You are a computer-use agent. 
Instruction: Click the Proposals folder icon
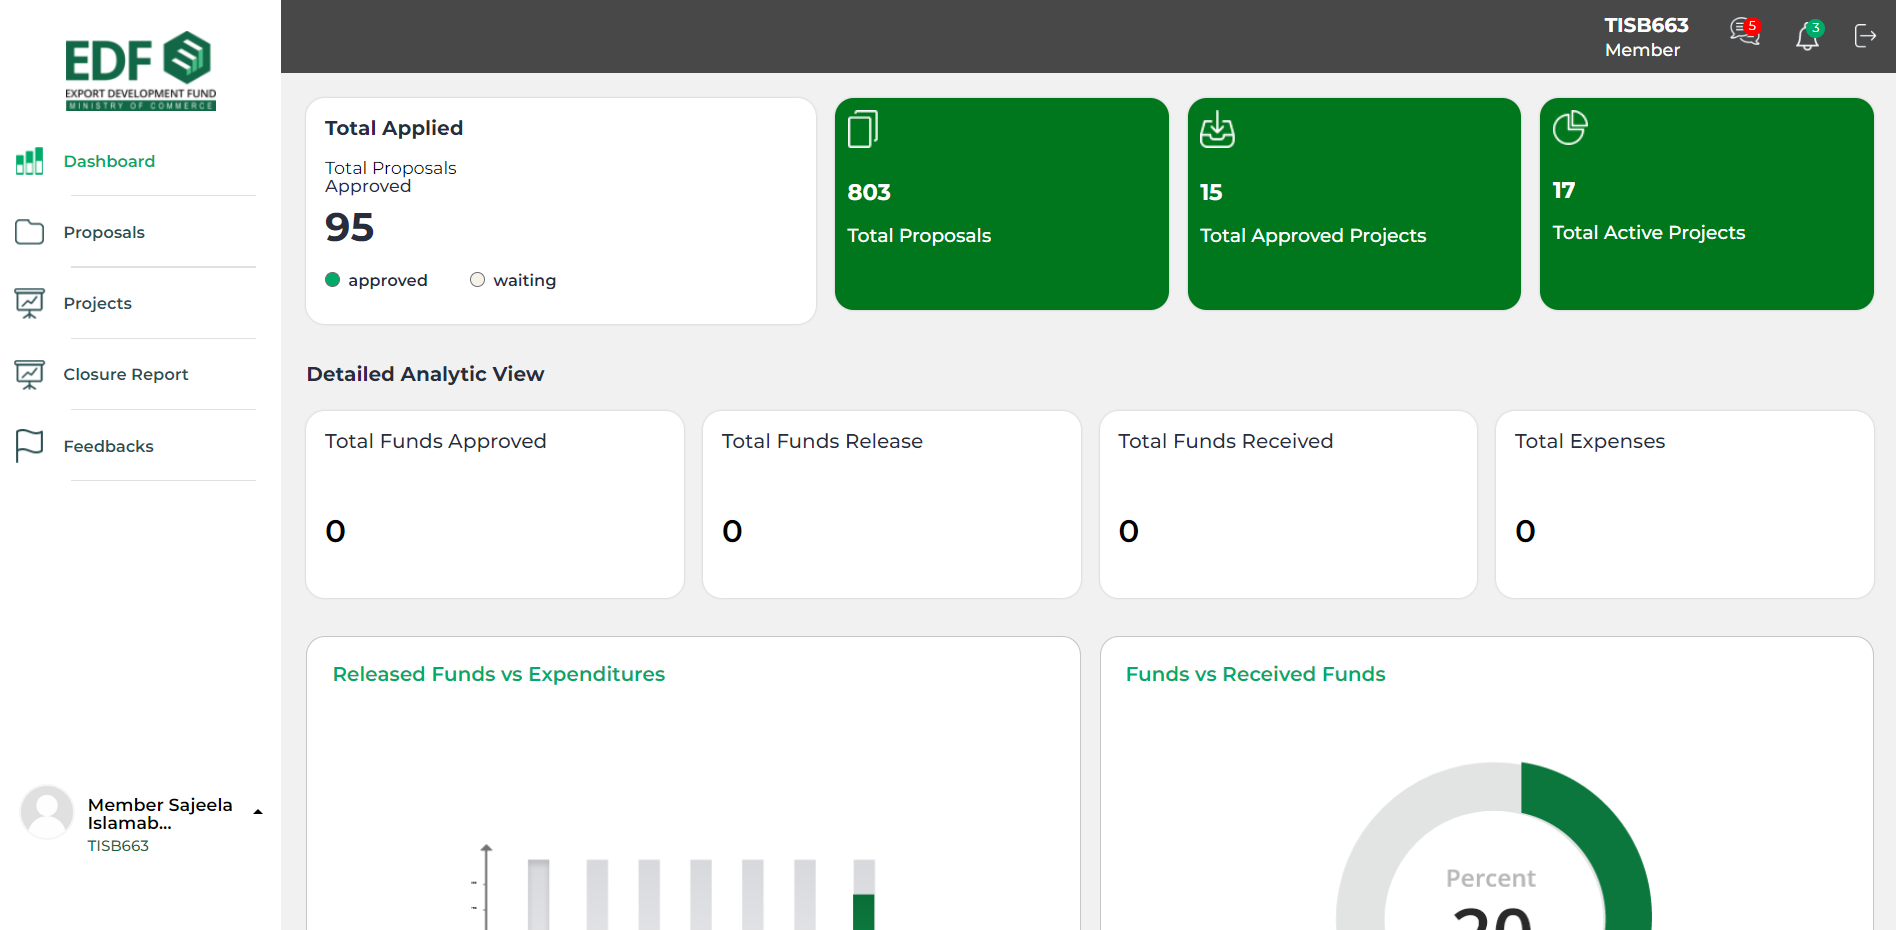tap(29, 232)
